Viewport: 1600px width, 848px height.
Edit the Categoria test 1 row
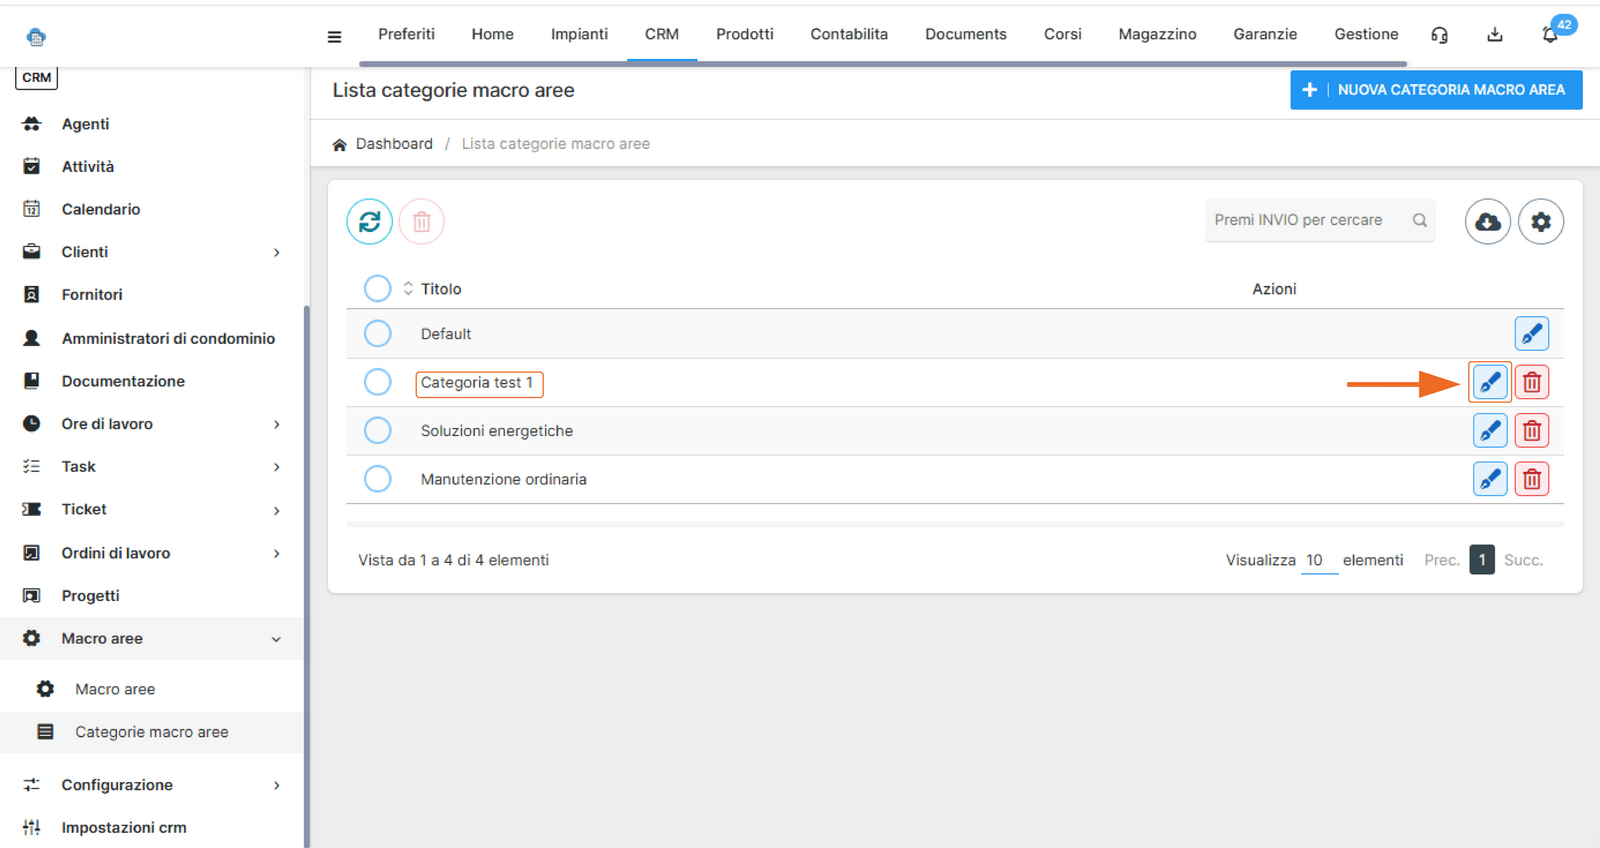click(x=1489, y=382)
